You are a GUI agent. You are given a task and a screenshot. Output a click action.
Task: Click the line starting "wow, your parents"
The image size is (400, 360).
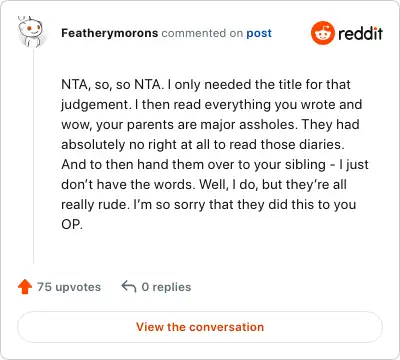(x=210, y=125)
